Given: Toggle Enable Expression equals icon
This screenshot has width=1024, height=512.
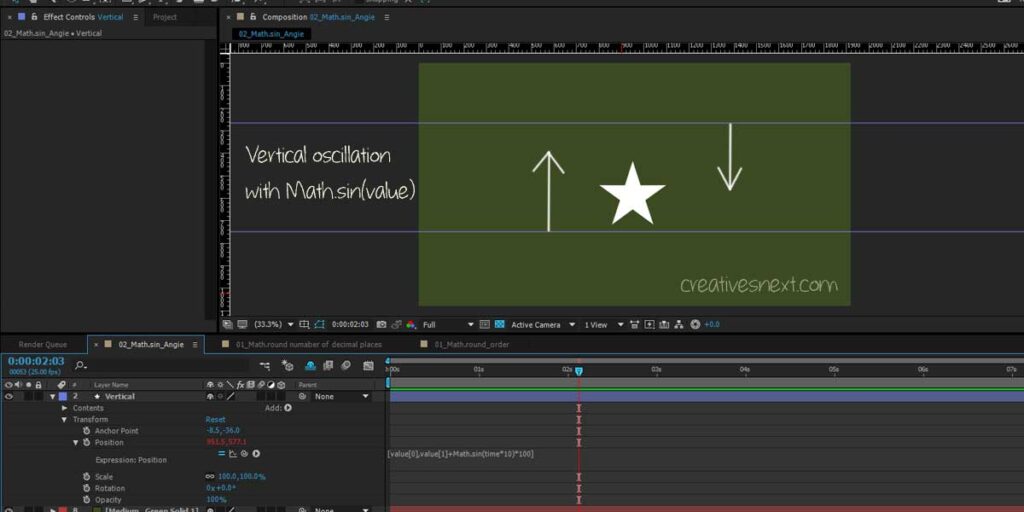Looking at the screenshot, I should [221, 453].
